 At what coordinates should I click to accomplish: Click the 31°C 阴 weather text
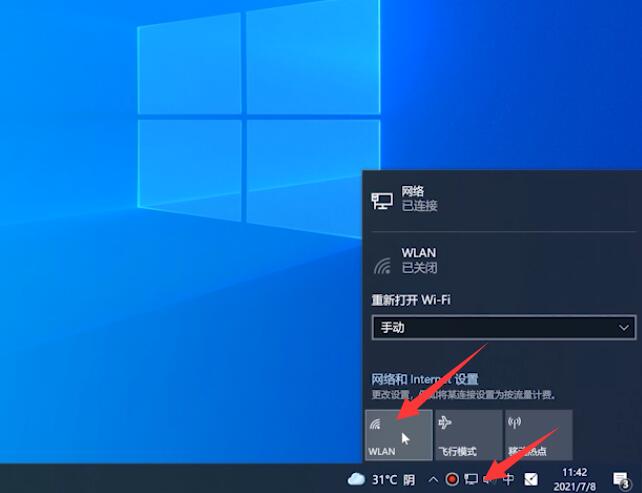[393, 479]
